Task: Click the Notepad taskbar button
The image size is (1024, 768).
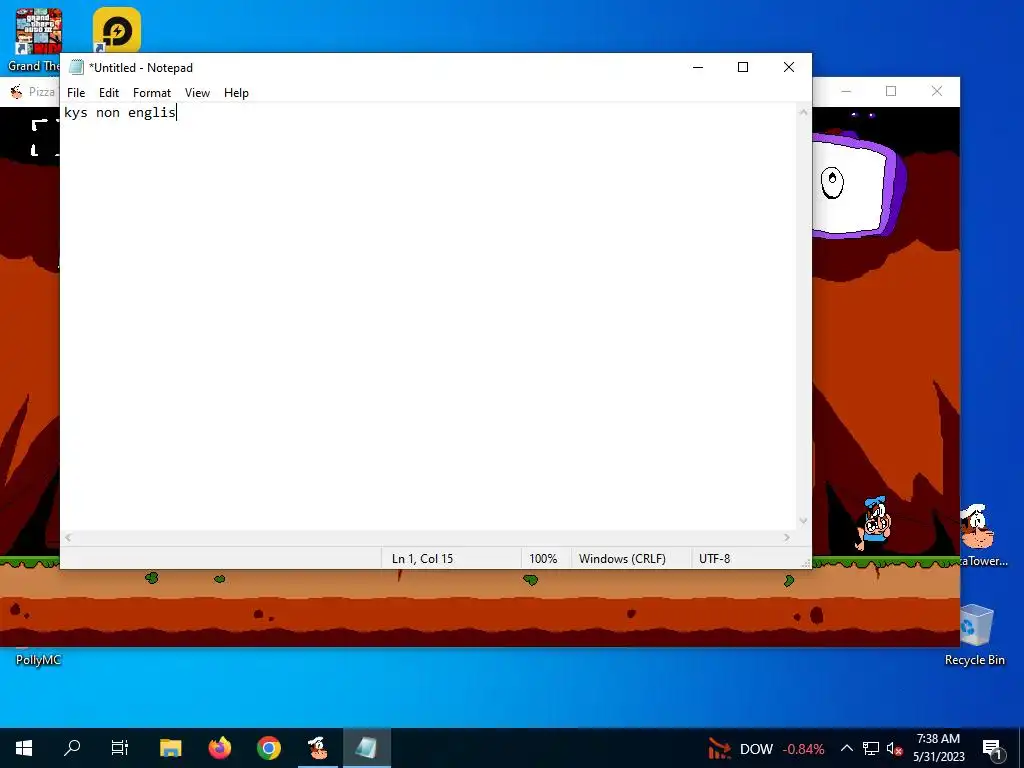Action: (366, 748)
